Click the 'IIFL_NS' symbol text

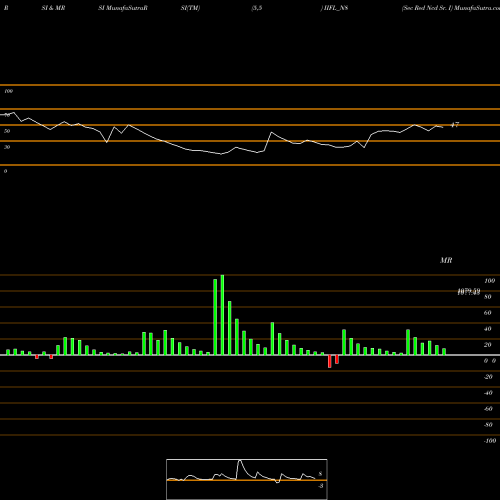(x=336, y=8)
